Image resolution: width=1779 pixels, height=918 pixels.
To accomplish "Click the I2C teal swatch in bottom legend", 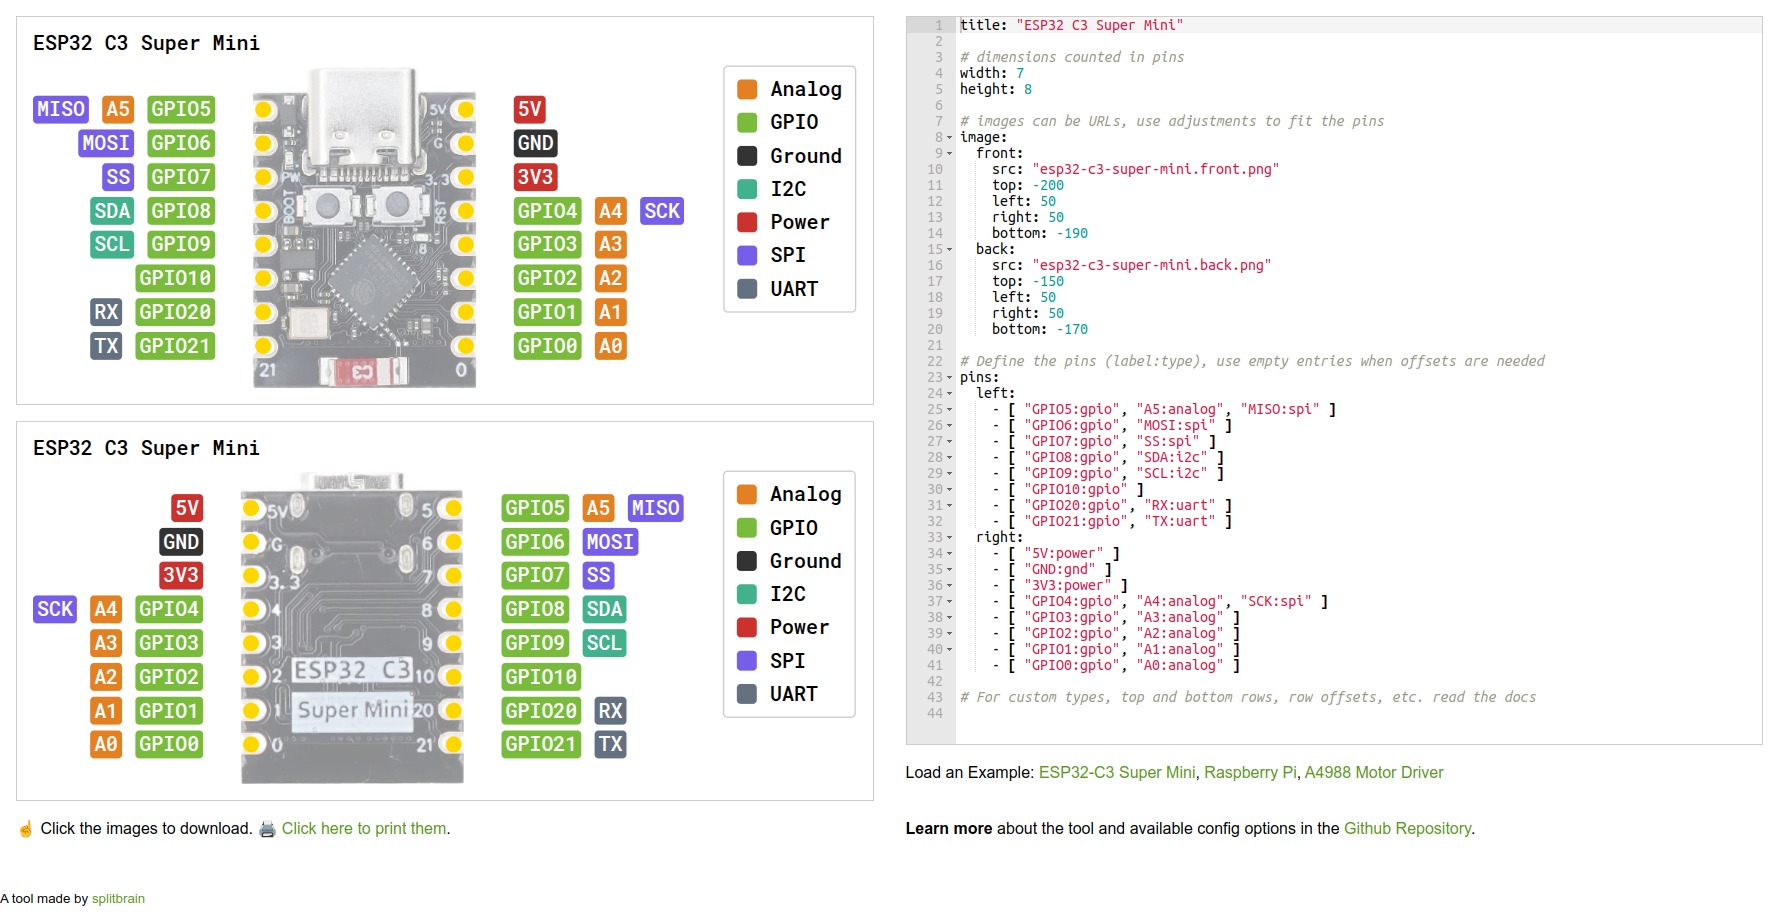I will pos(747,594).
